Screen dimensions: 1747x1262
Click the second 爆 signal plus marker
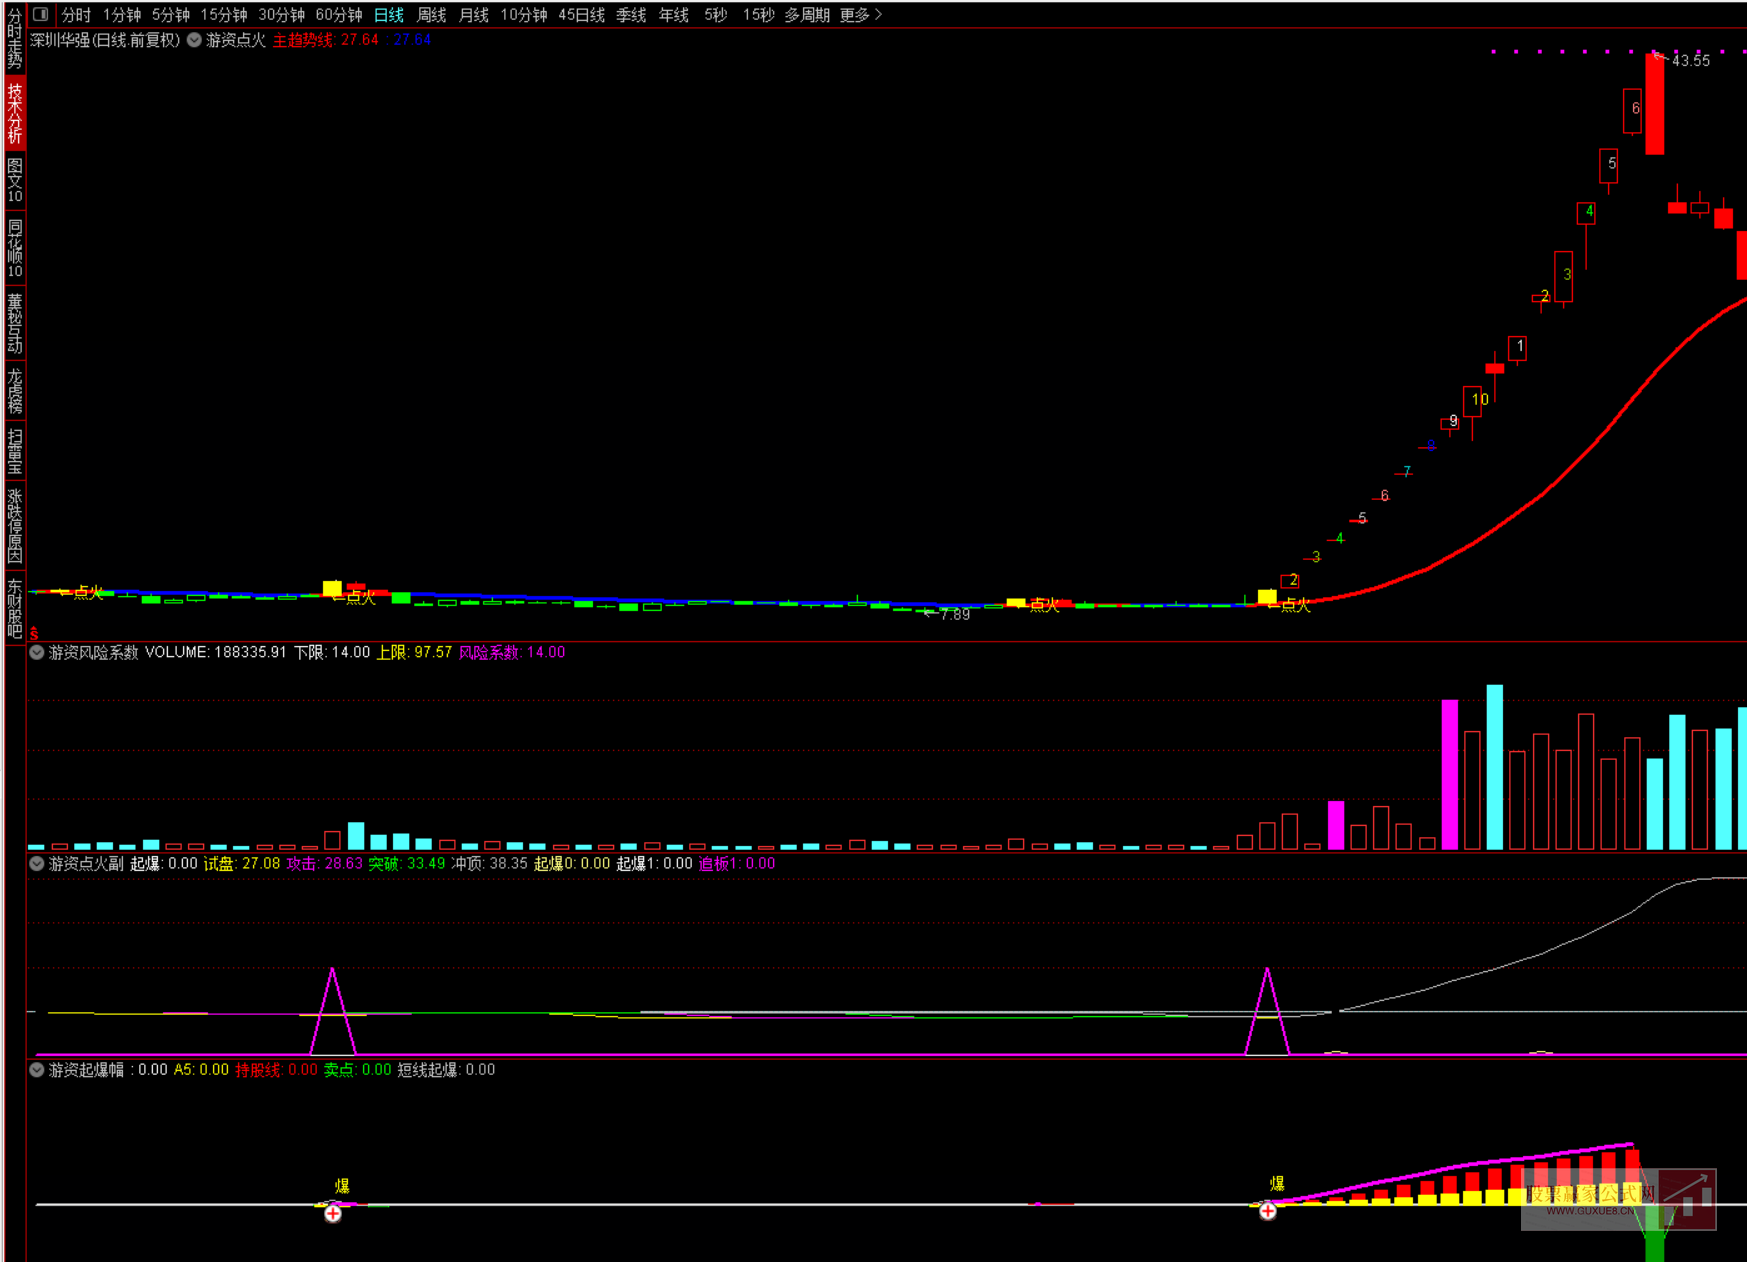tap(1267, 1211)
